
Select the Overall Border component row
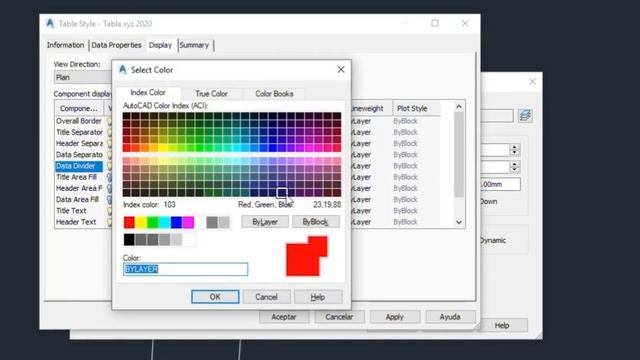click(x=79, y=121)
